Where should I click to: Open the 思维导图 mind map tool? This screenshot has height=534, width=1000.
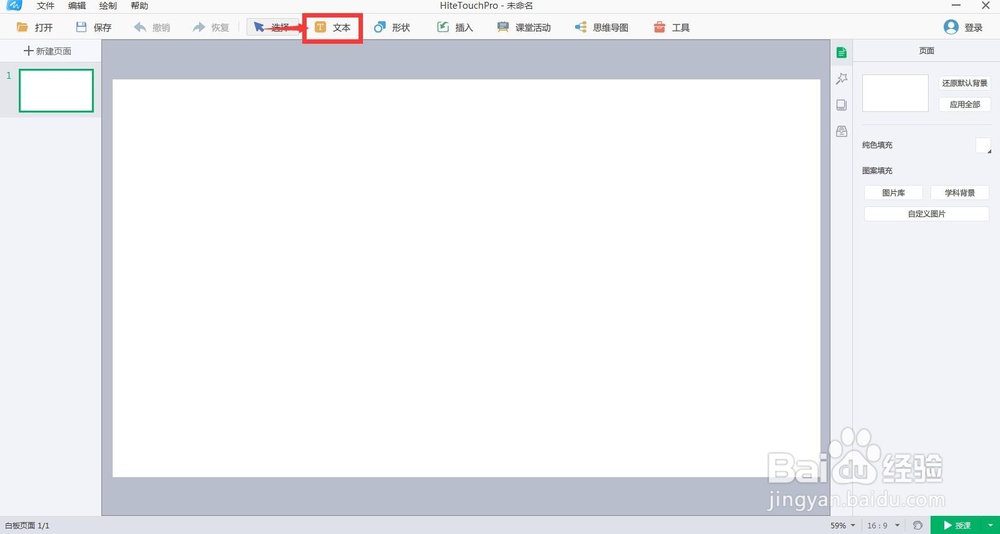pyautogui.click(x=601, y=27)
